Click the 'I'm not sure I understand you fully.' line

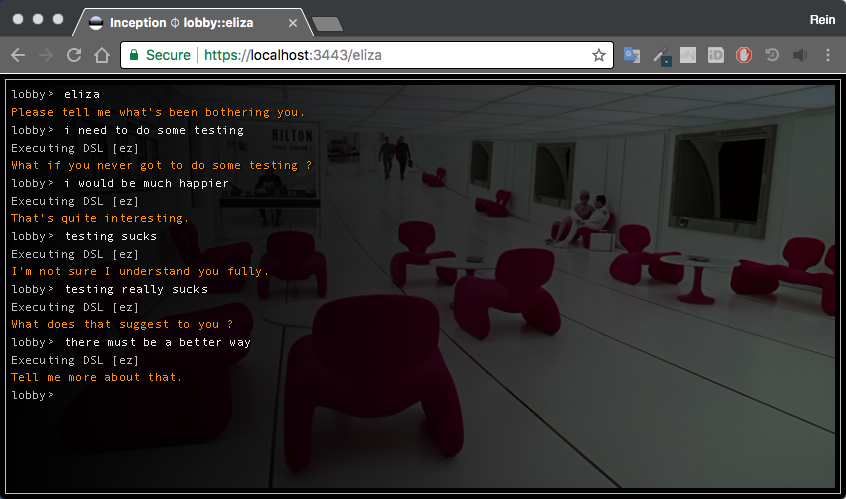[x=140, y=271]
